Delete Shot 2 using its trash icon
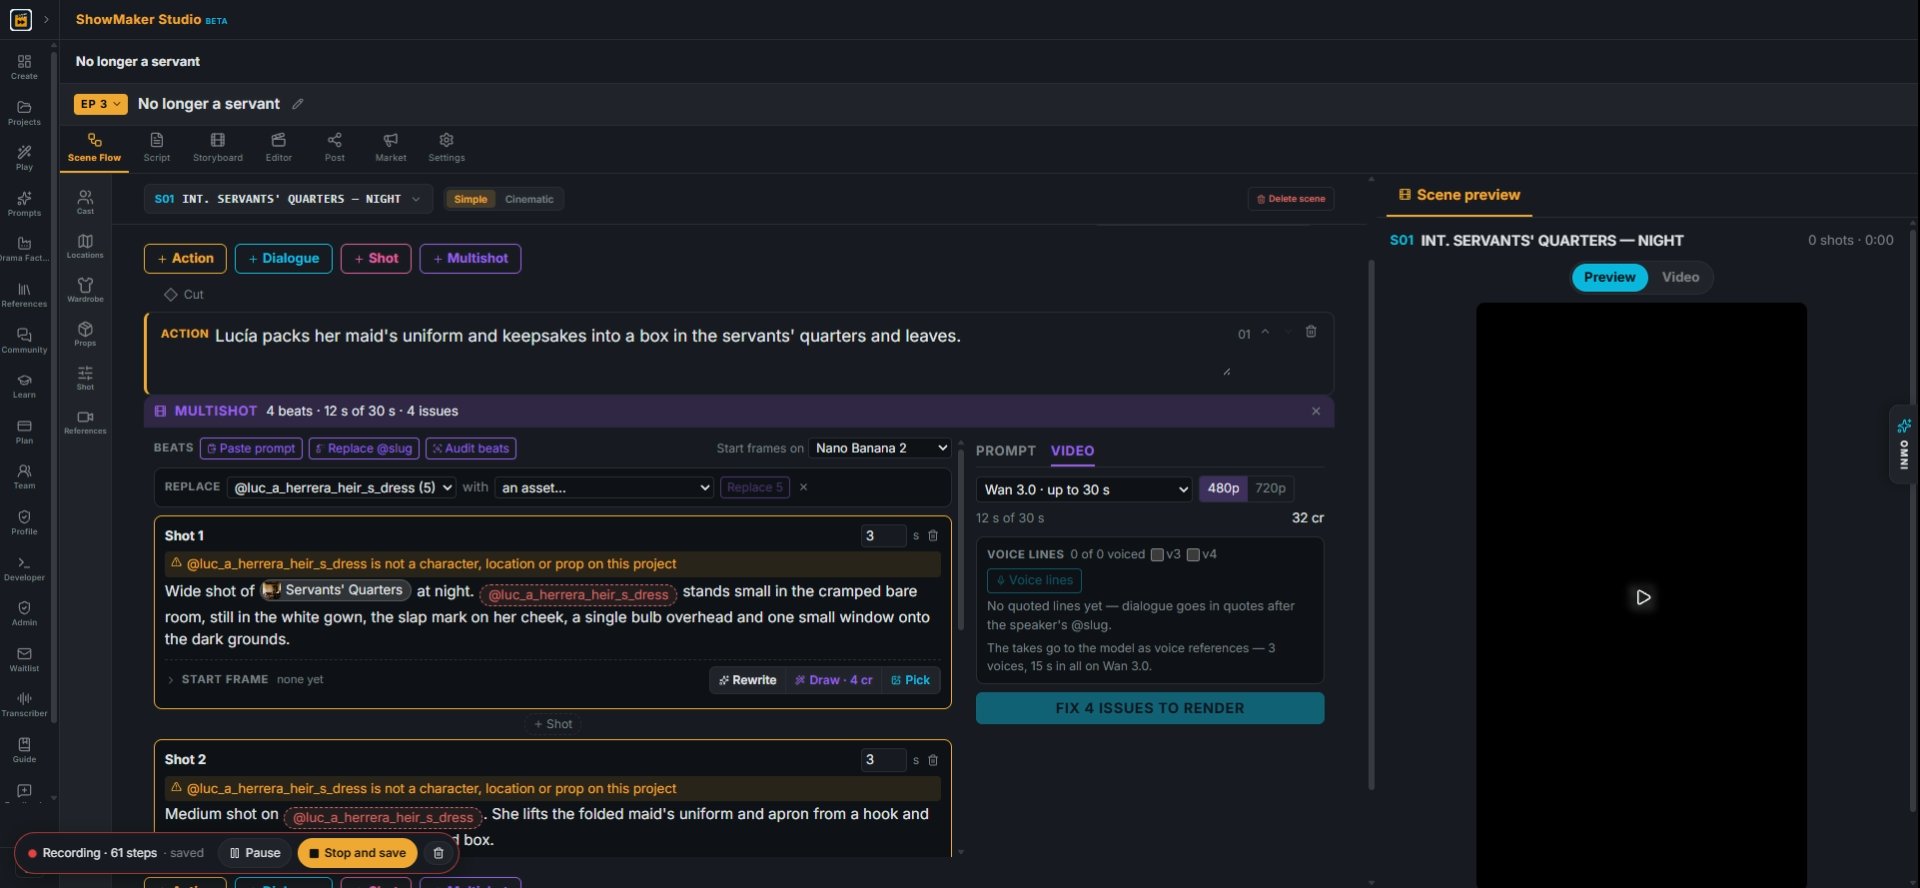This screenshot has width=1920, height=888. [x=933, y=760]
